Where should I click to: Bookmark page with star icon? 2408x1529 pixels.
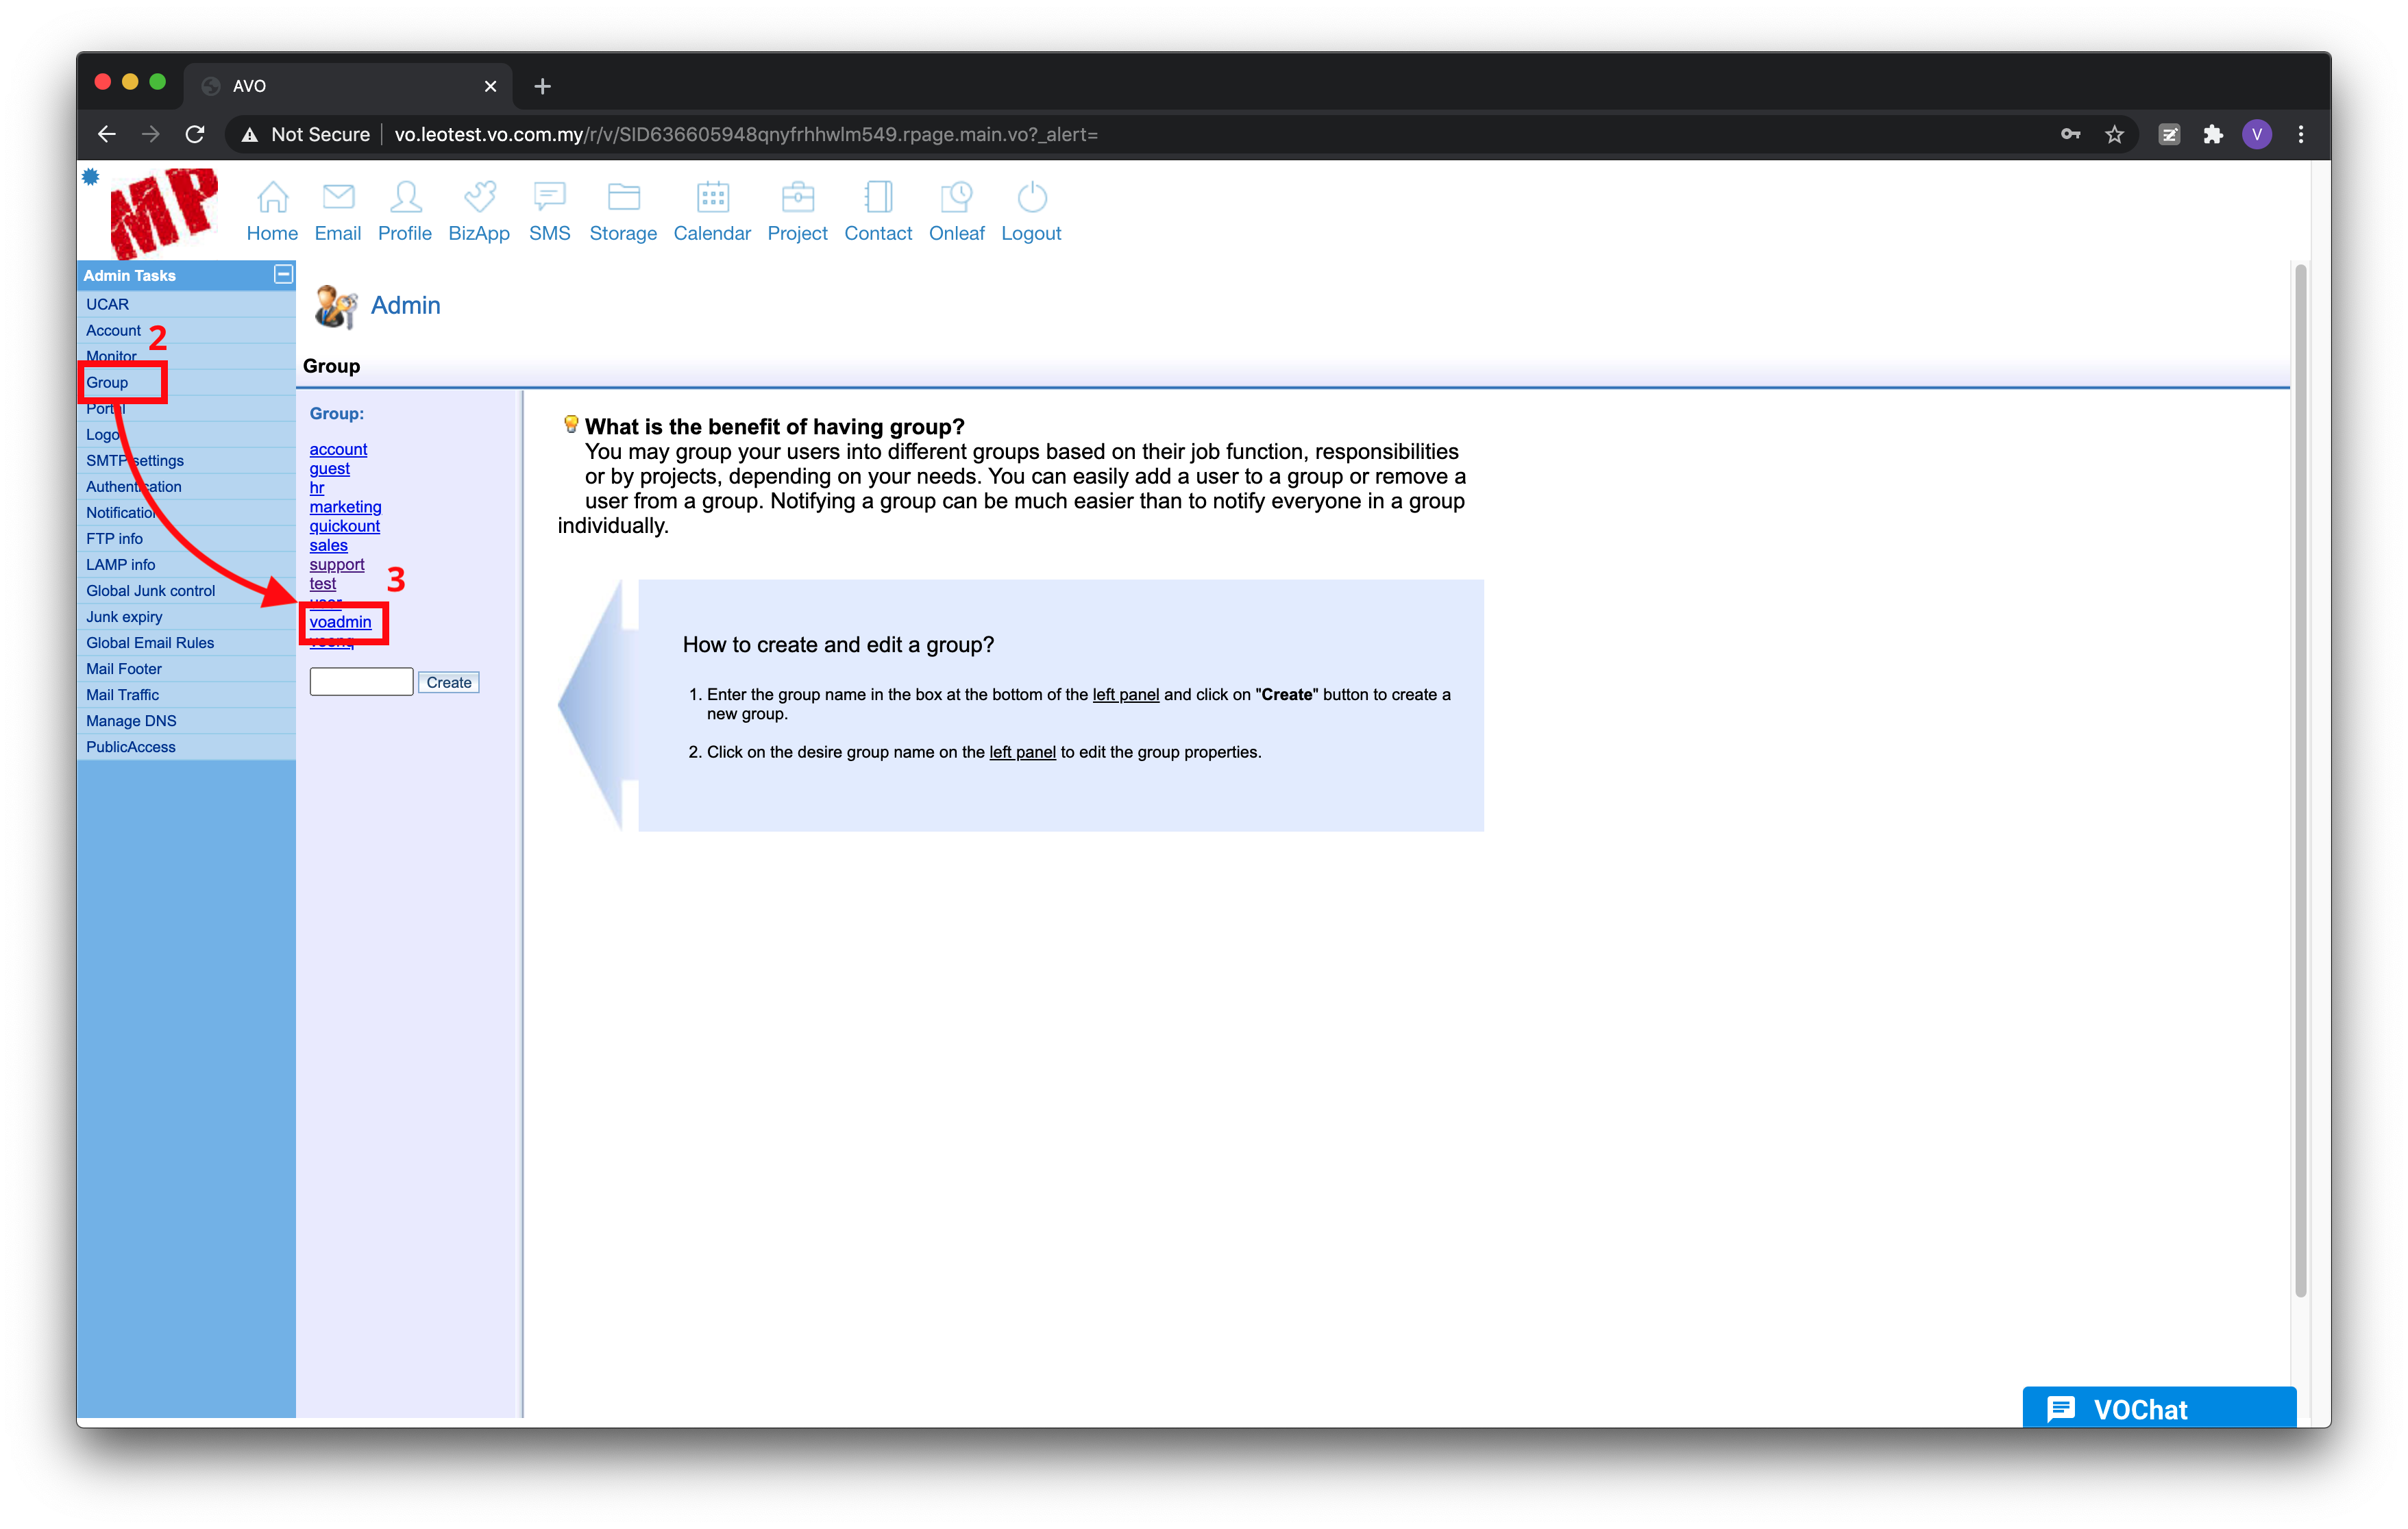coord(2114,134)
